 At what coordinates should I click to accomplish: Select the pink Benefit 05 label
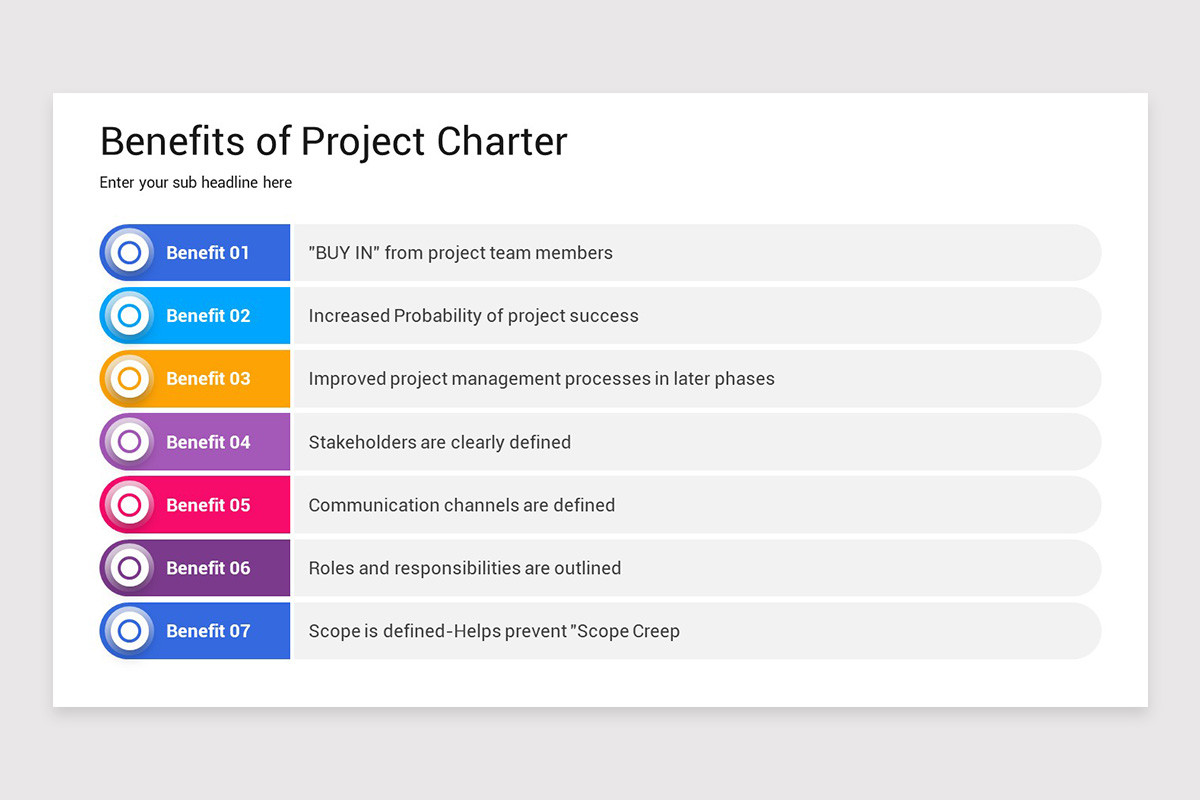point(208,505)
